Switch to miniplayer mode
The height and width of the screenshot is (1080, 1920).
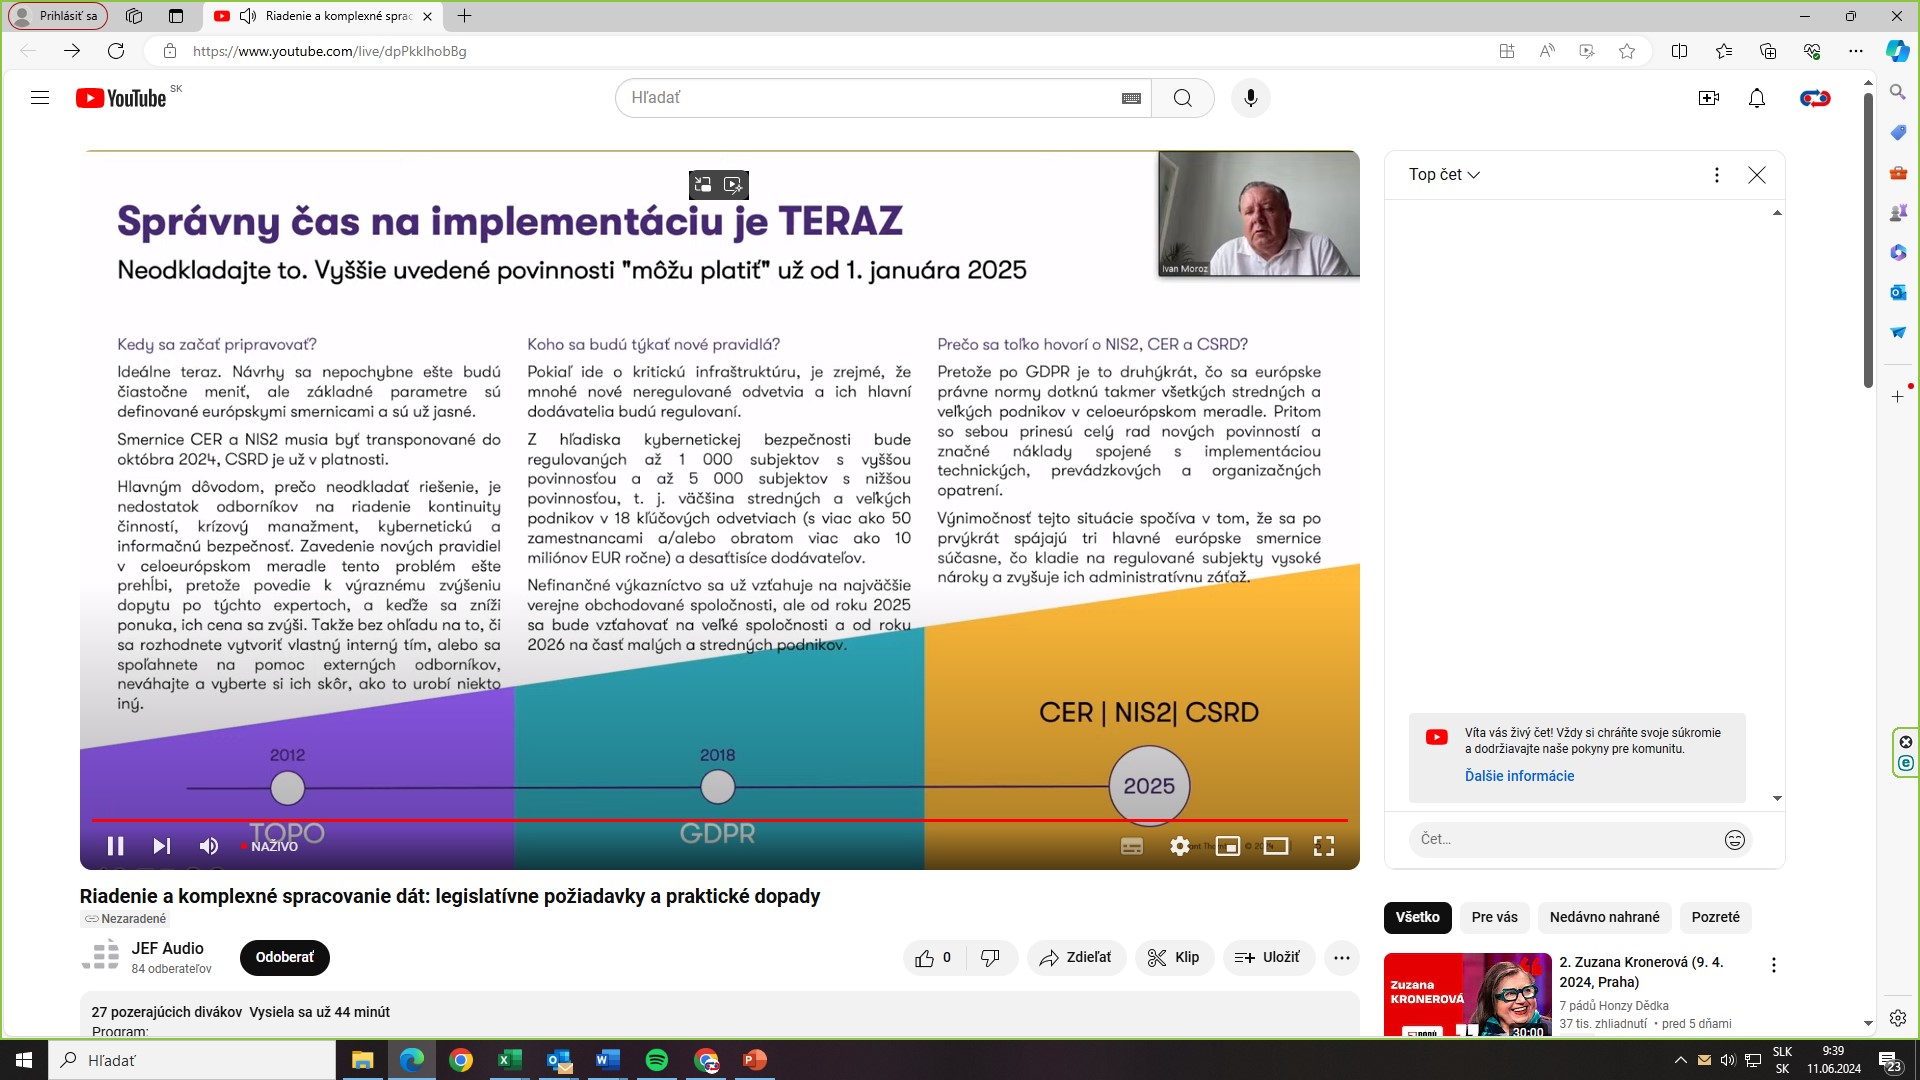pos(1228,846)
